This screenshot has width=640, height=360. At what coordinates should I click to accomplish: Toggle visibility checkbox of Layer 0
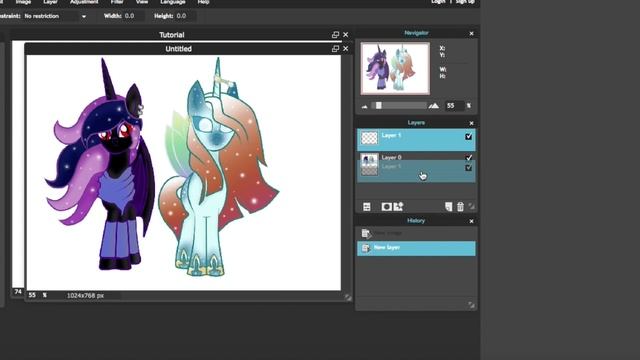469,158
